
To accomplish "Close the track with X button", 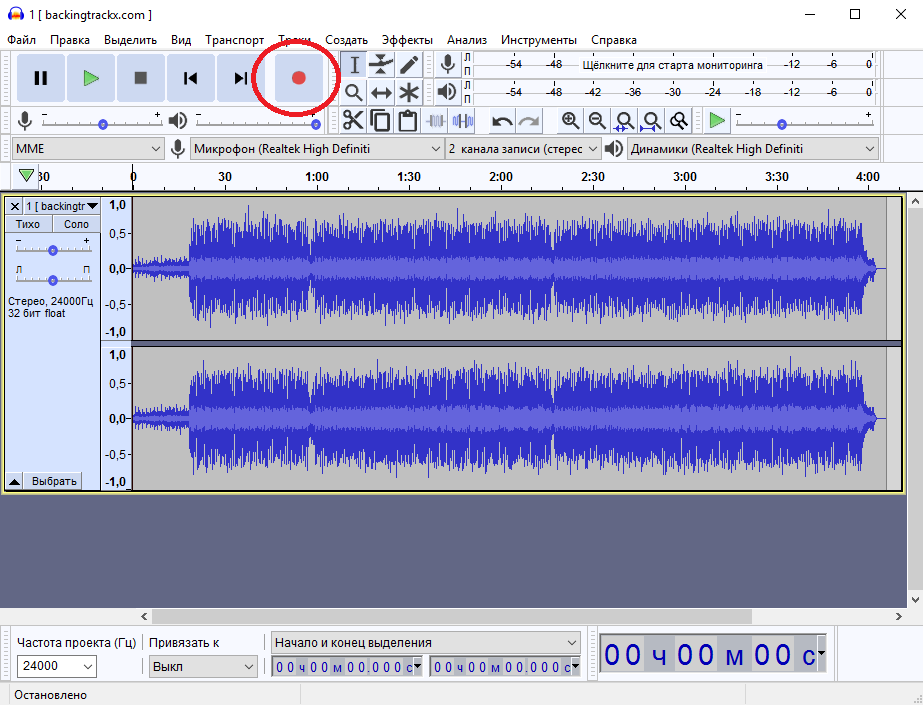I will pyautogui.click(x=15, y=207).
